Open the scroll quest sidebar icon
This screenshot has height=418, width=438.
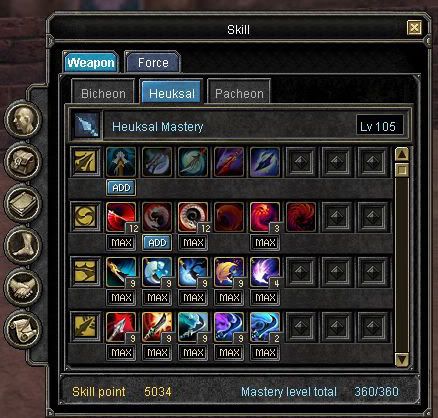click(23, 329)
